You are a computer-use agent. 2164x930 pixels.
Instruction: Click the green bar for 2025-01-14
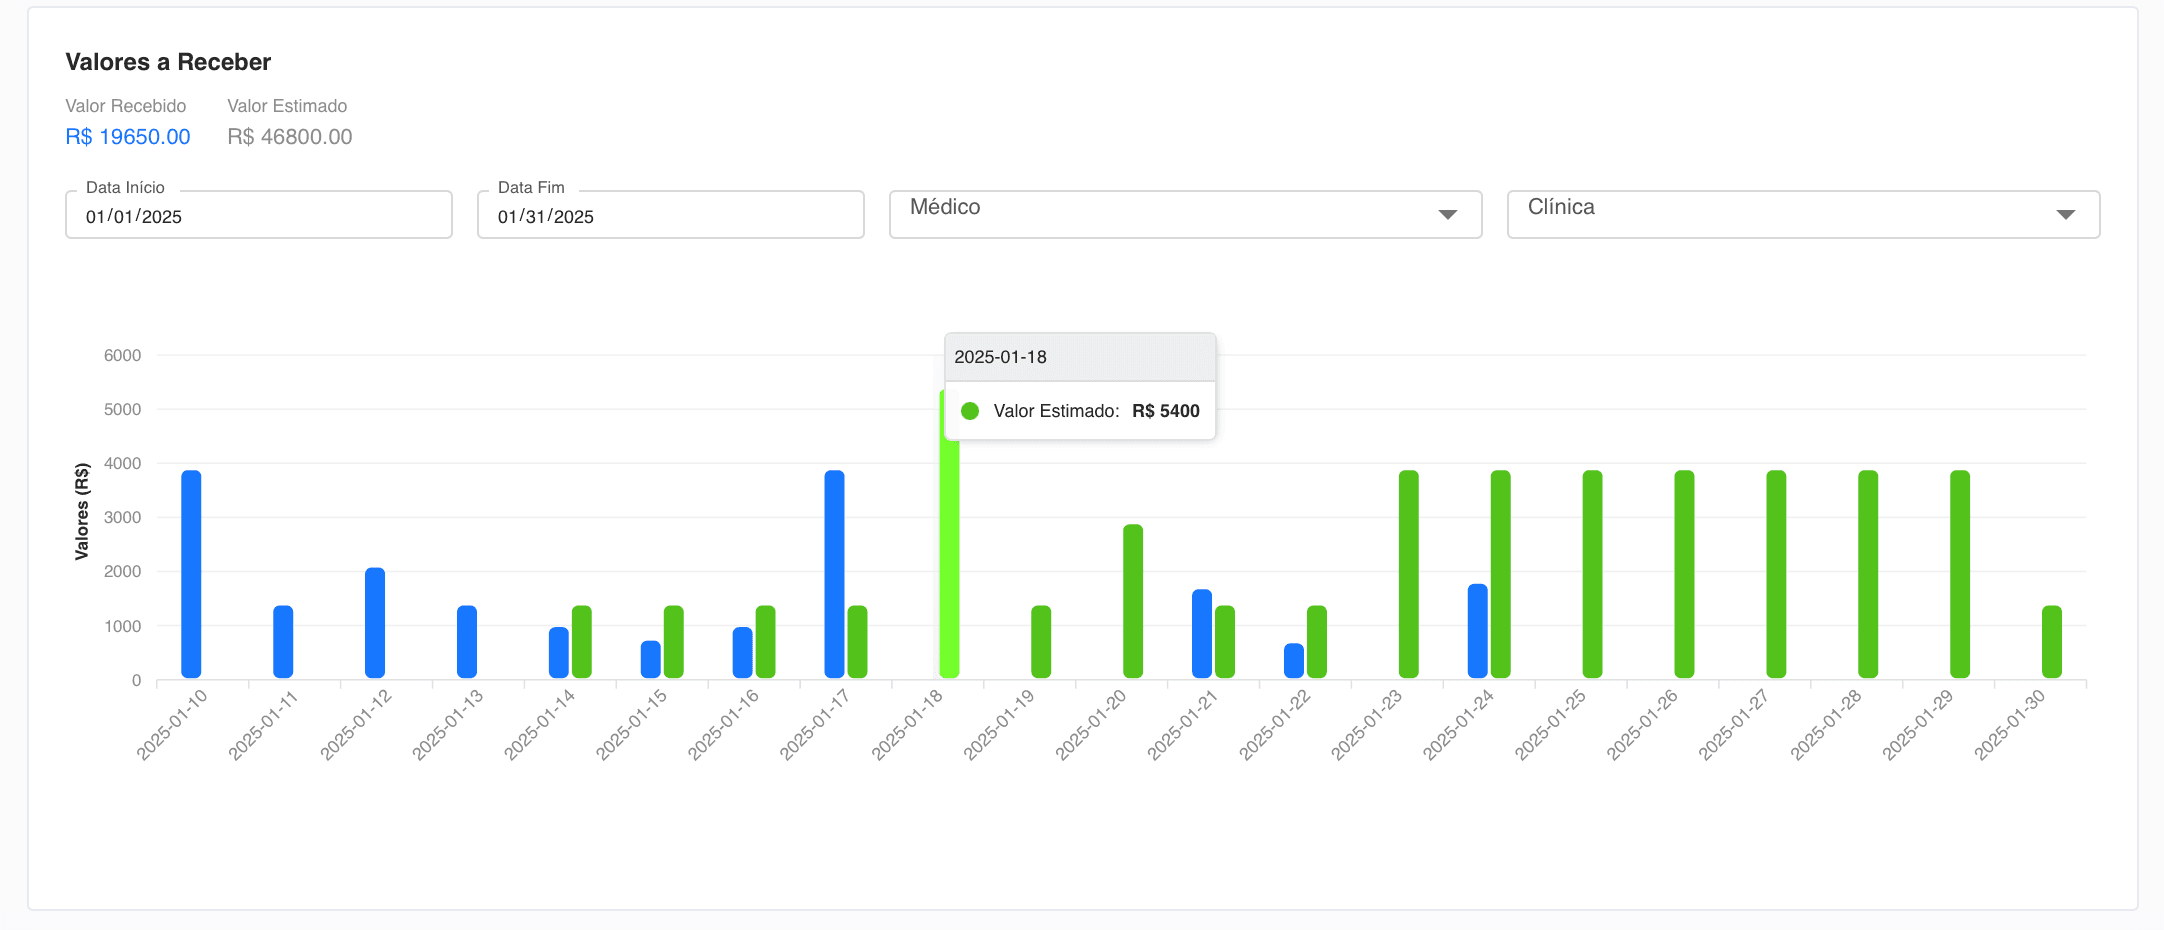582,642
